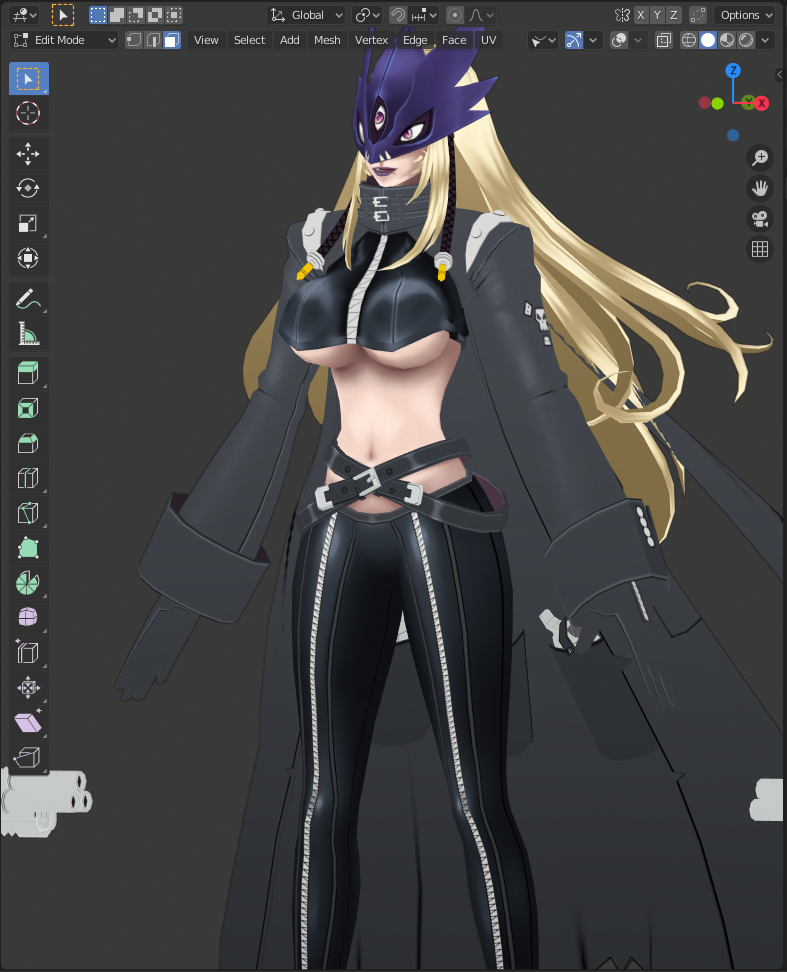Select the Rip Region tool
This screenshot has width=787, height=972.
tap(29, 756)
